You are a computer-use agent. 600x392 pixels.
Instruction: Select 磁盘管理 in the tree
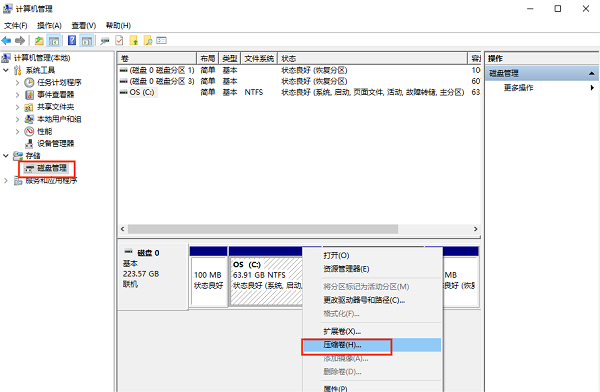coord(52,168)
